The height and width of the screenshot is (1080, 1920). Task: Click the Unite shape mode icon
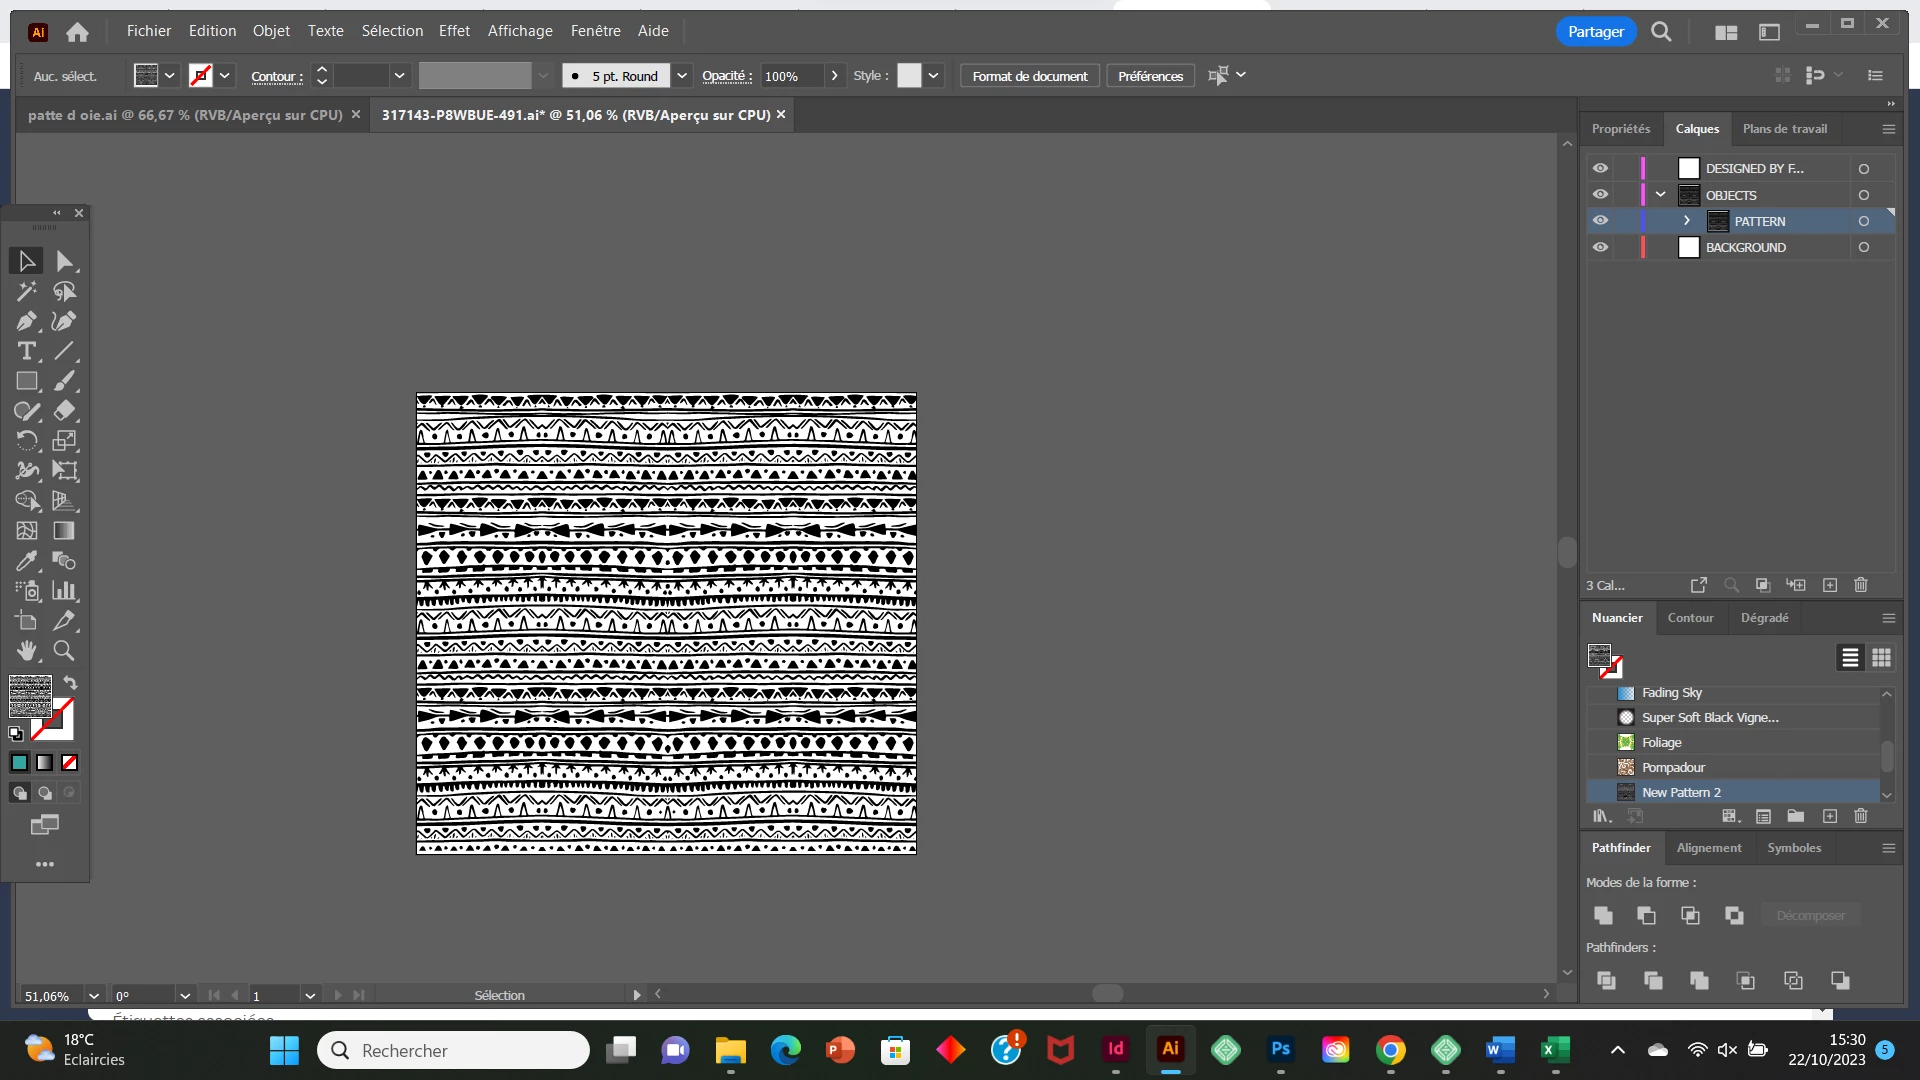pyautogui.click(x=1603, y=915)
